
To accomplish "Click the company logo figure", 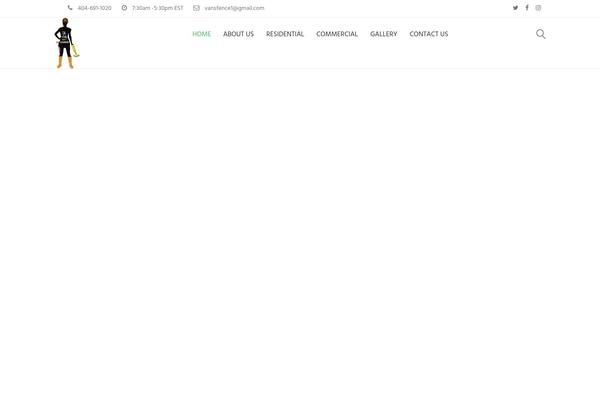I will click(x=67, y=43).
